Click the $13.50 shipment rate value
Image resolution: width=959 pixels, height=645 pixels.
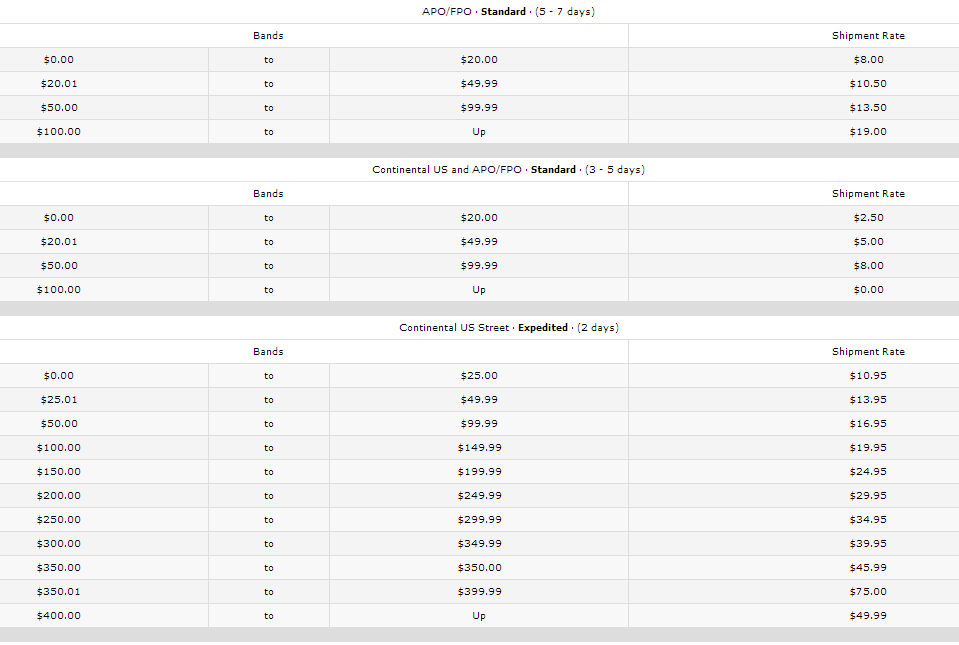(867, 108)
